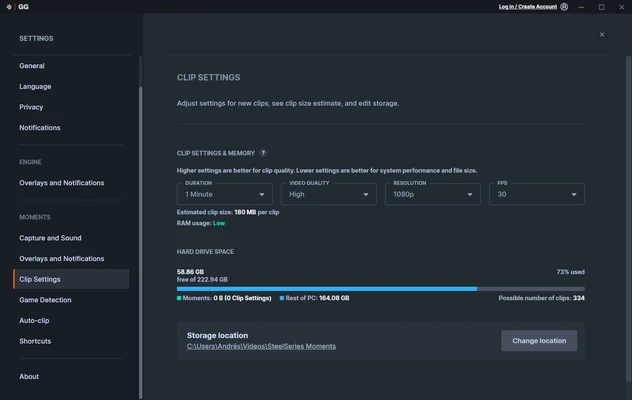The height and width of the screenshot is (400, 632).
Task: Click the main panel scrollbar
Action: (x=628, y=220)
